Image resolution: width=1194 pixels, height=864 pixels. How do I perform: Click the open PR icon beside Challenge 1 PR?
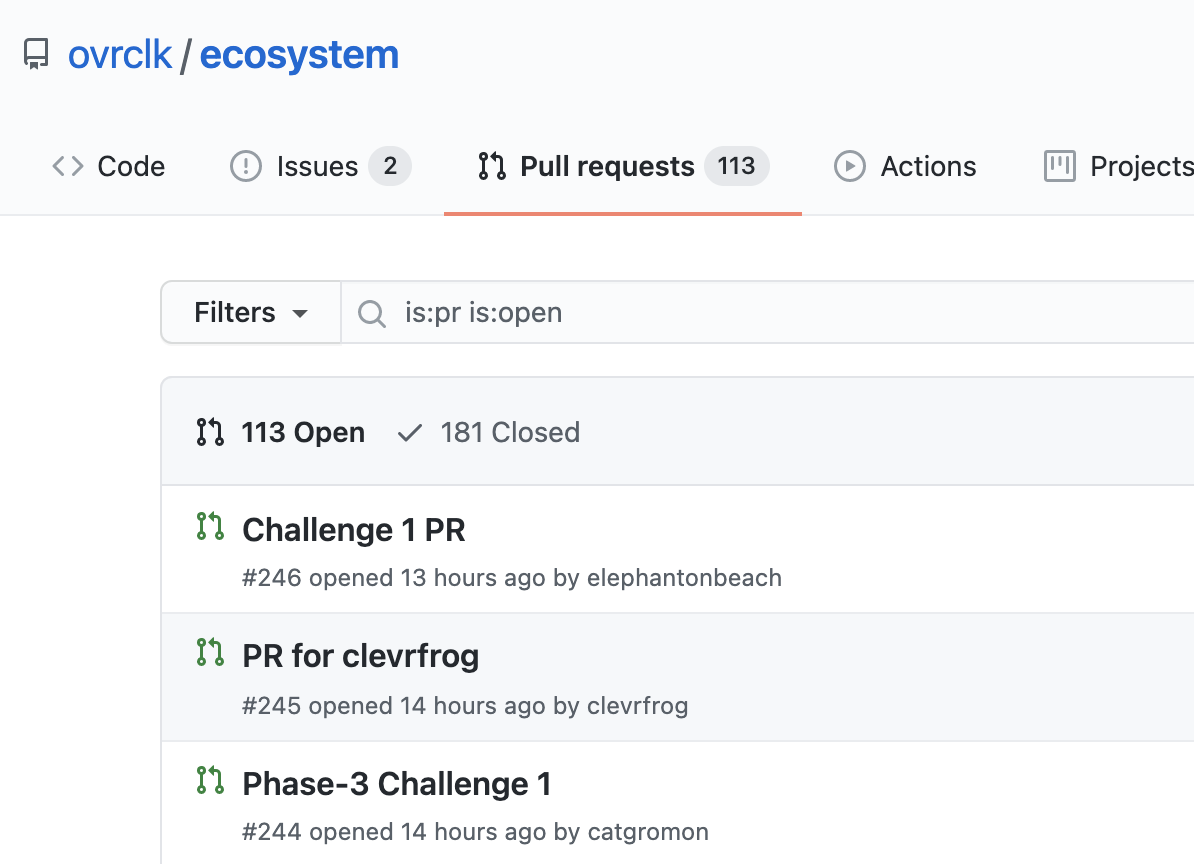(210, 526)
